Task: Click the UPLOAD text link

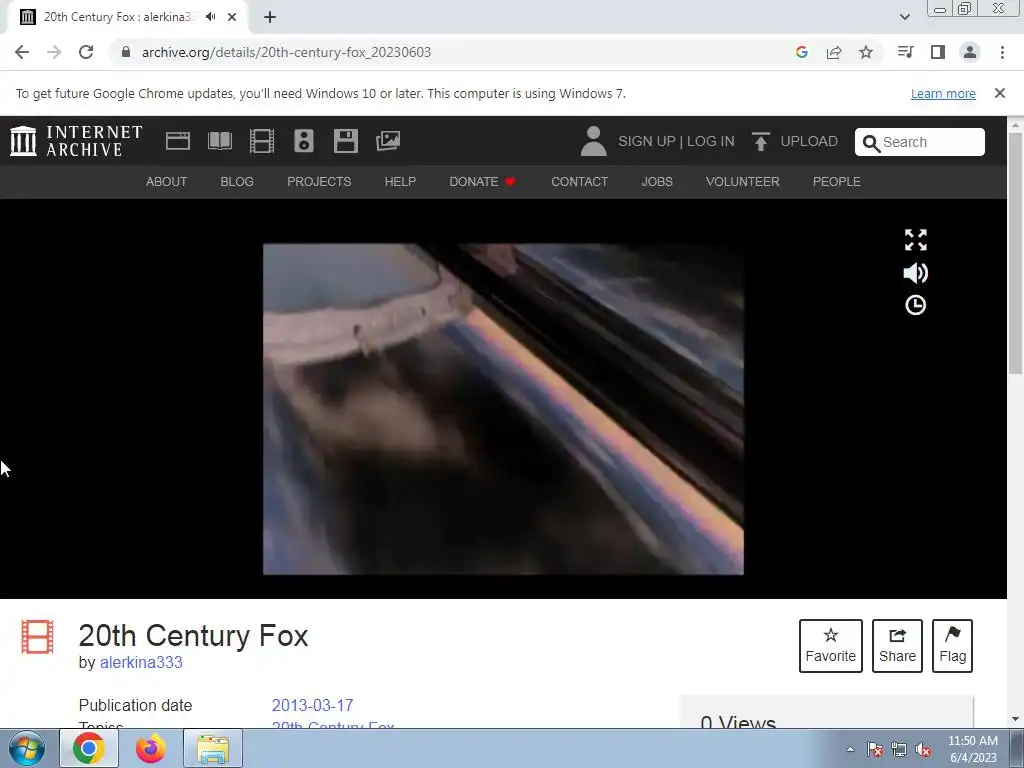Action: 809,141
